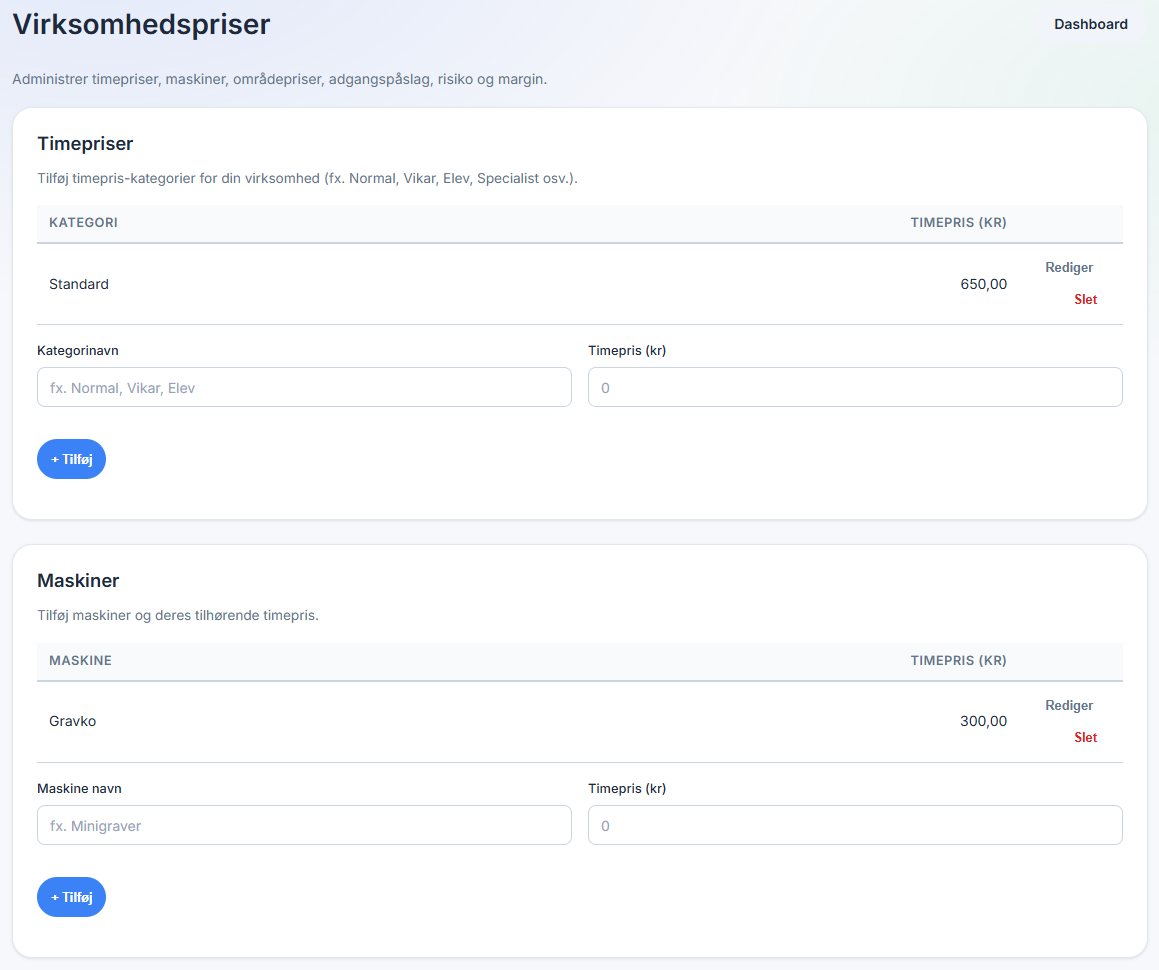Focus the Maskine navn input field
Screen dimensions: 1159x970
tap(305, 825)
